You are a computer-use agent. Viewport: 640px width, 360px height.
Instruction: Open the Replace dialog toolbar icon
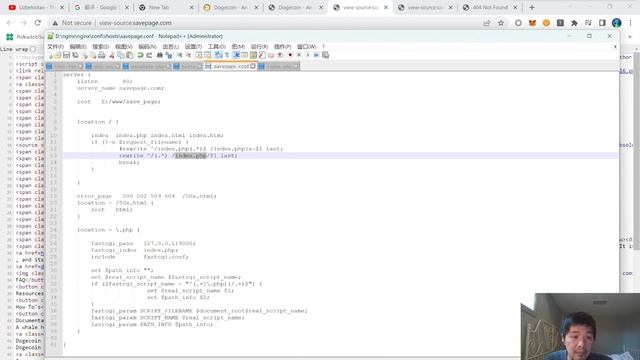(168, 55)
